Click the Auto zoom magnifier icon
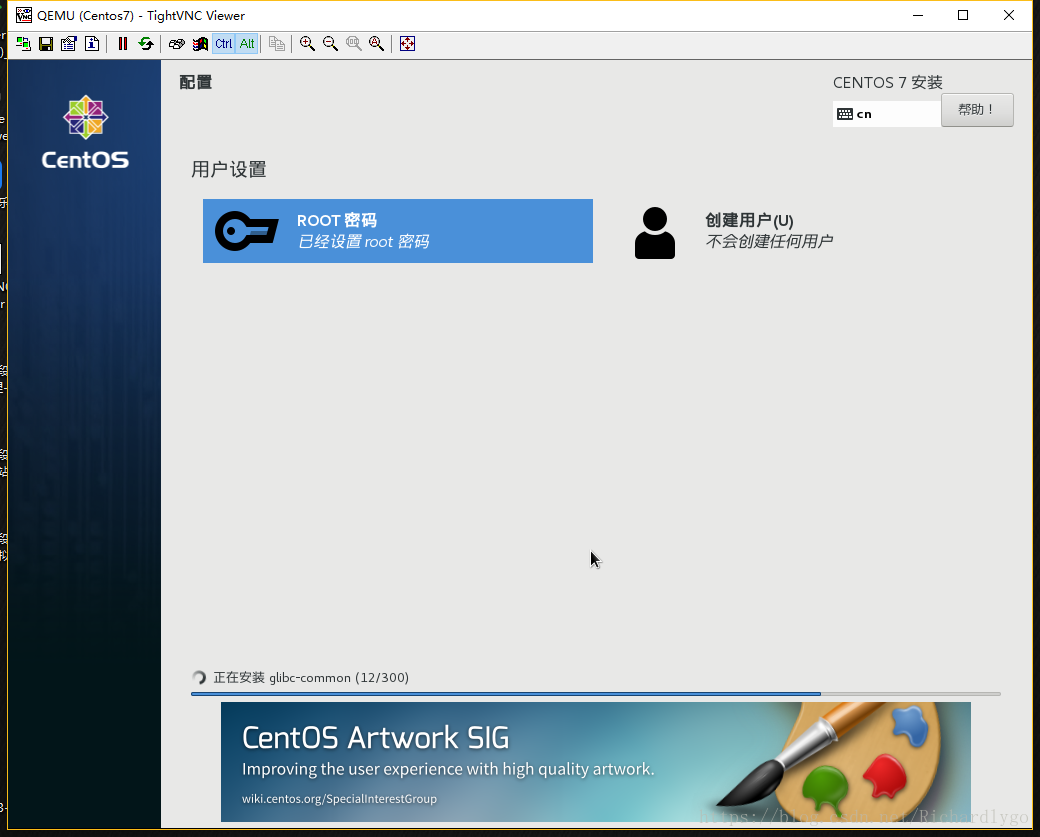This screenshot has width=1040, height=837. click(377, 44)
